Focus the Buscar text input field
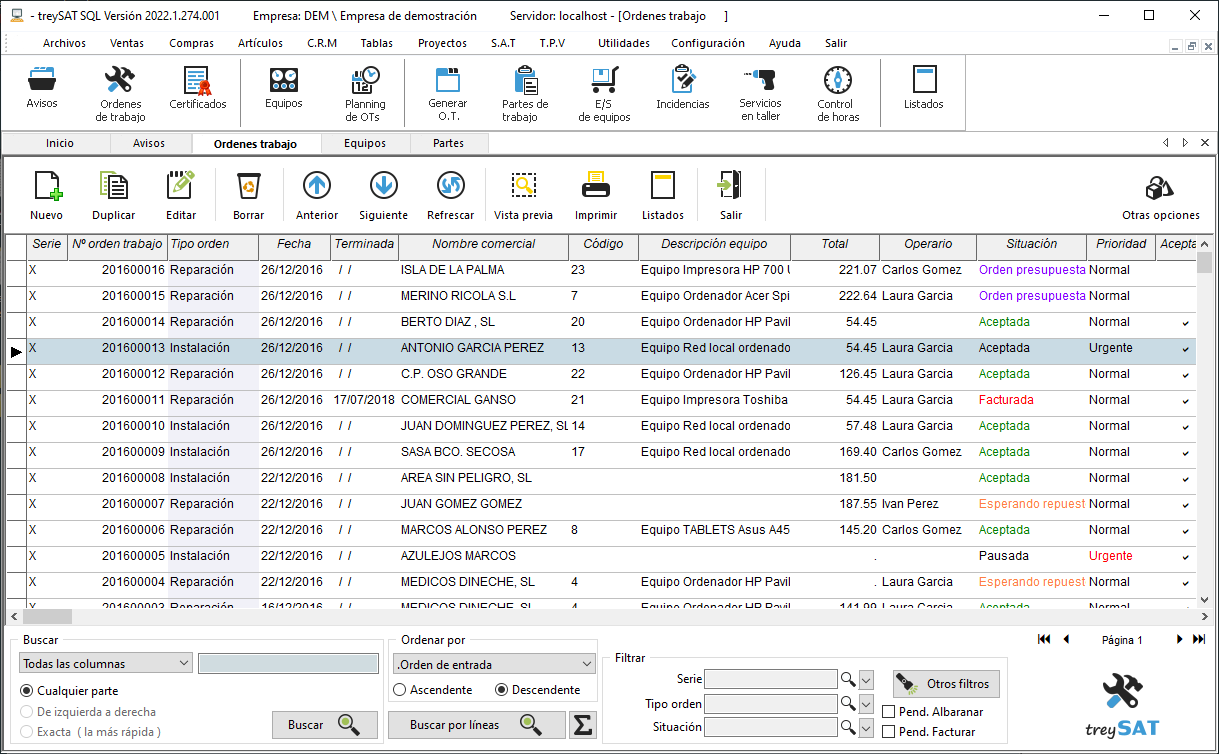This screenshot has height=754, width=1219. (x=288, y=663)
